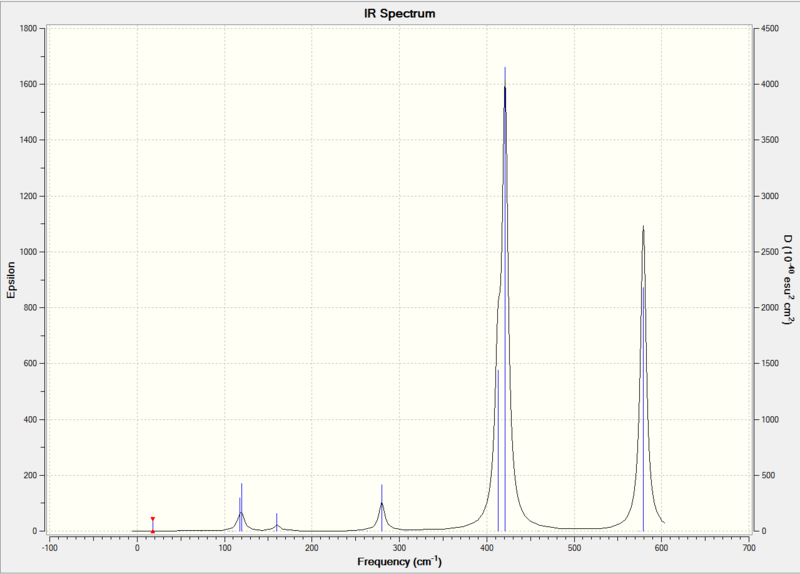Select the "Epsilon" axis label
800x574 pixels.
(x=11, y=280)
